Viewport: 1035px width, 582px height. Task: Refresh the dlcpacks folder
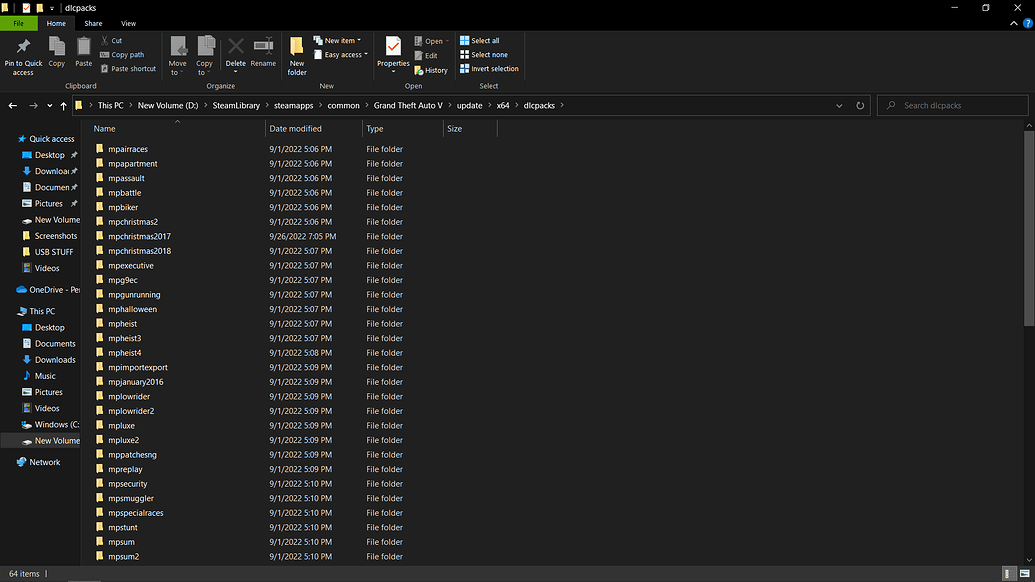click(860, 106)
